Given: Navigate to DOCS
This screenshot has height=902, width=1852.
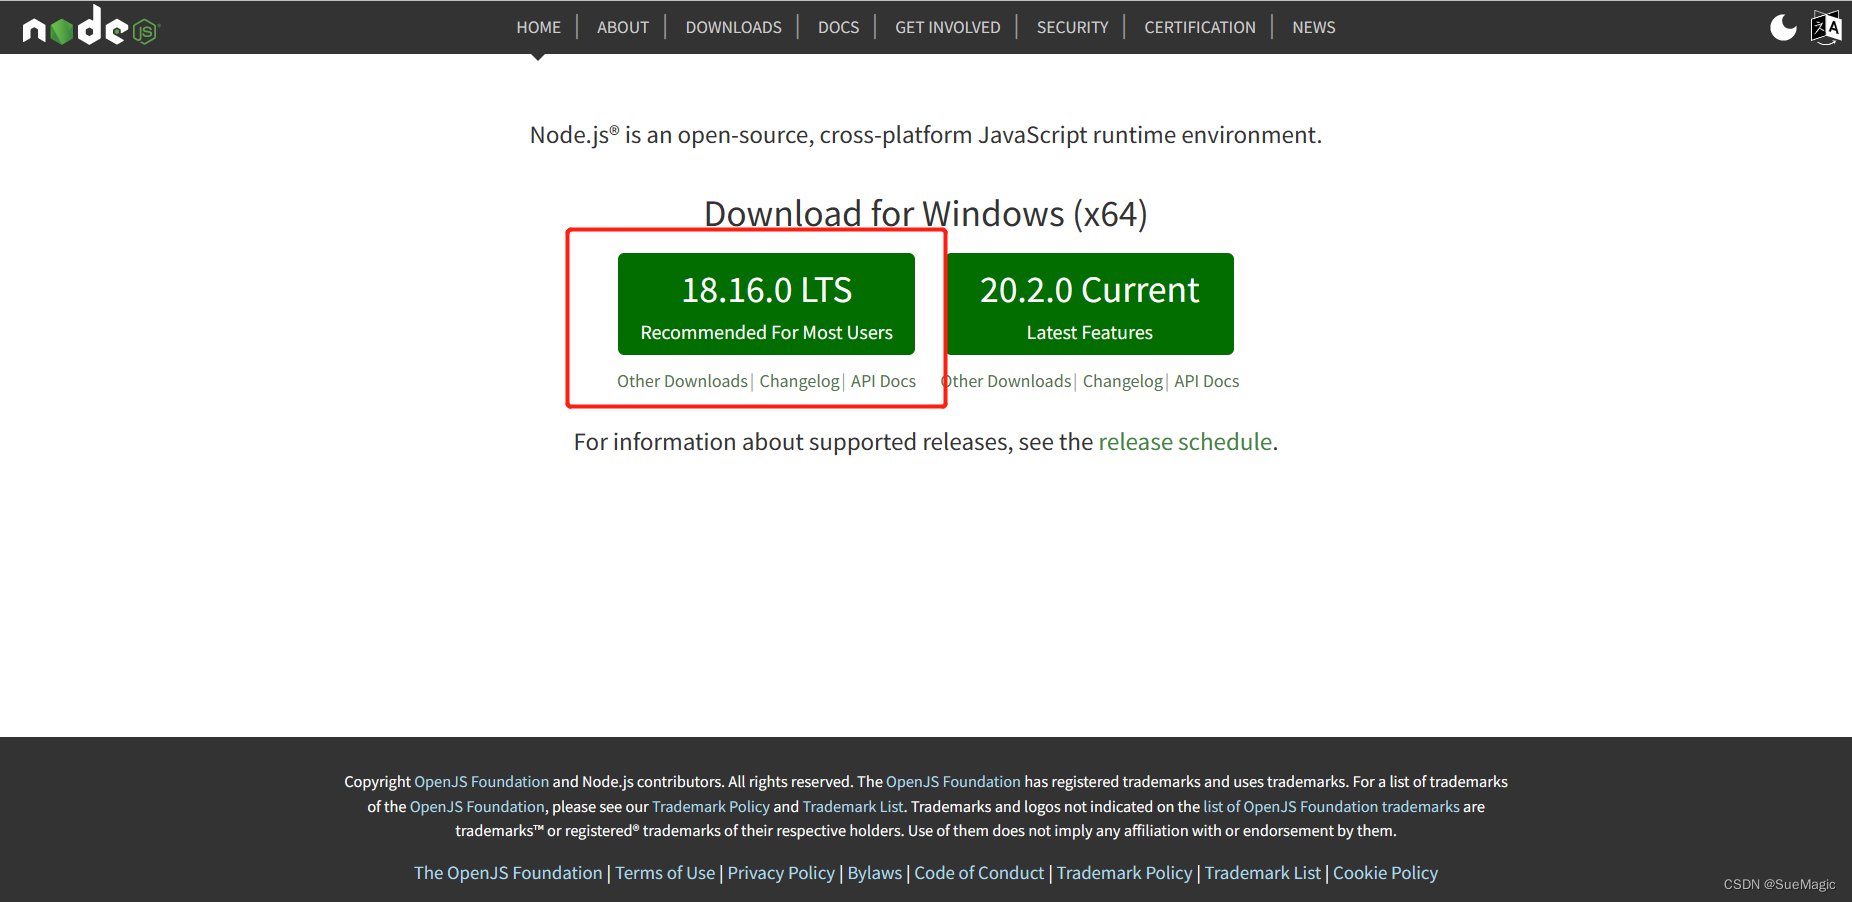Looking at the screenshot, I should tap(838, 27).
